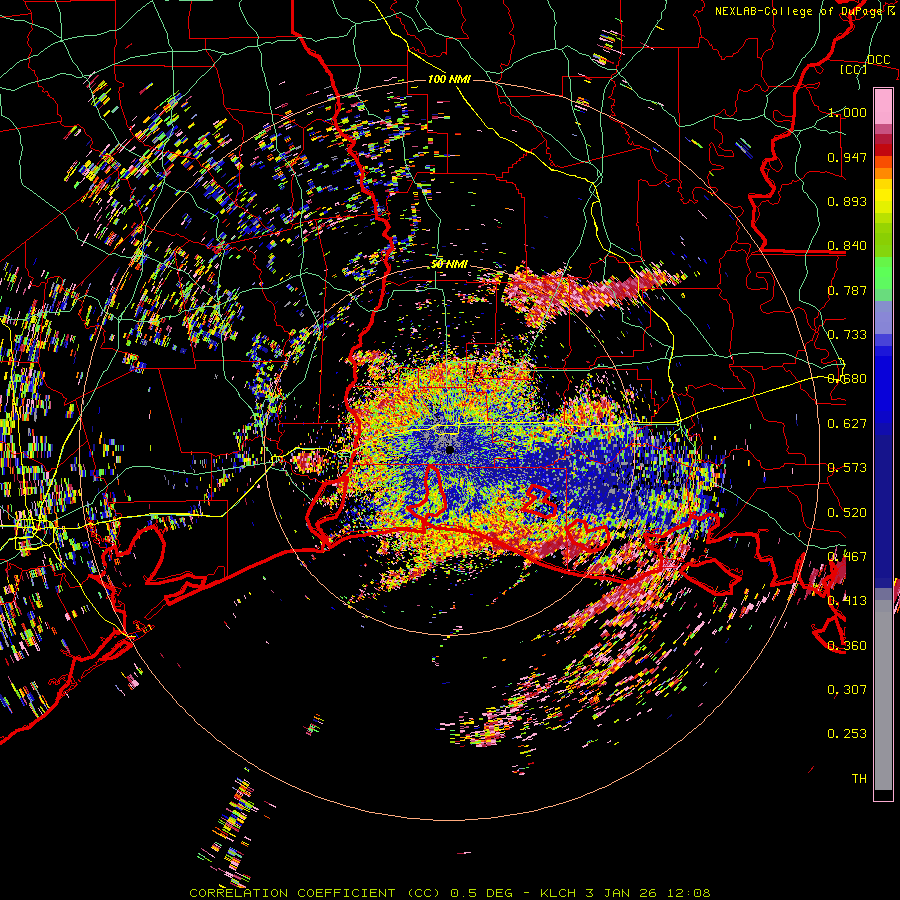Click the TH label at legend bottom
900x900 pixels.
pyautogui.click(x=859, y=779)
